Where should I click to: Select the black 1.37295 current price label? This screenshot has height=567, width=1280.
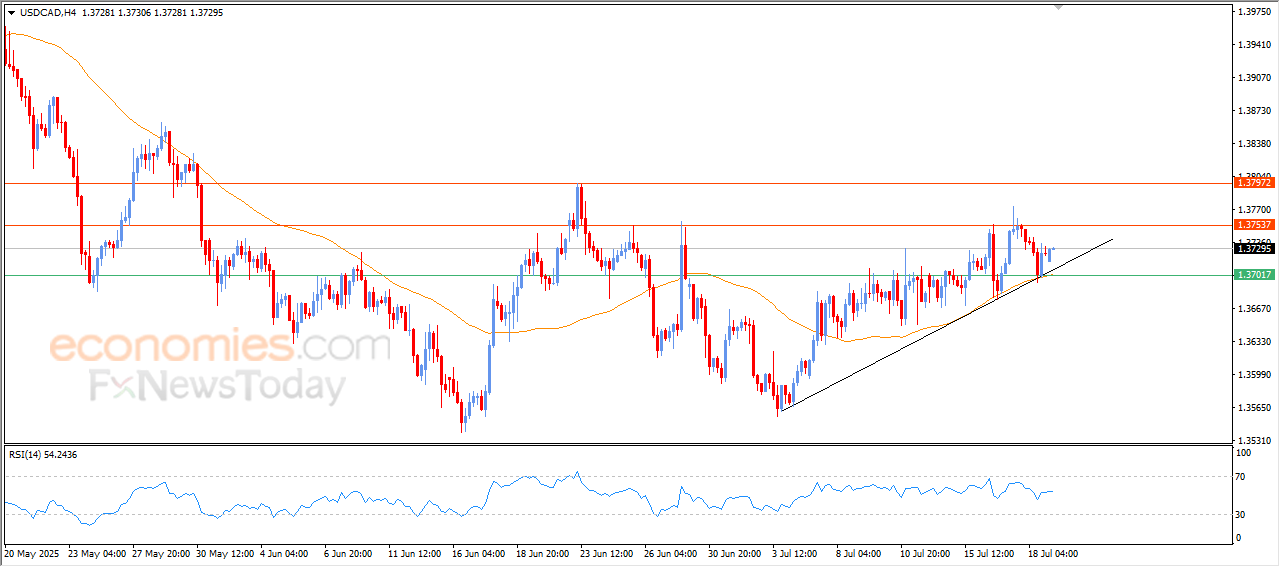click(1253, 248)
